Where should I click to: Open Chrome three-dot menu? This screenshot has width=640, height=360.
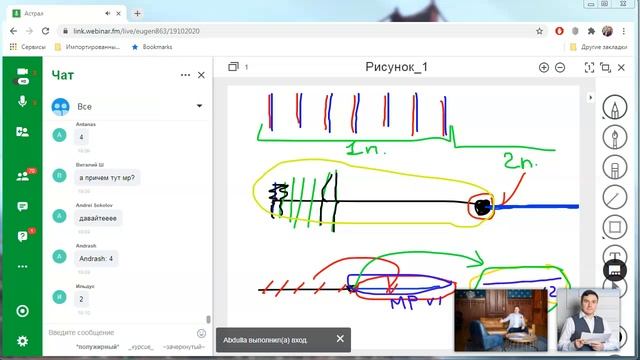(x=624, y=31)
